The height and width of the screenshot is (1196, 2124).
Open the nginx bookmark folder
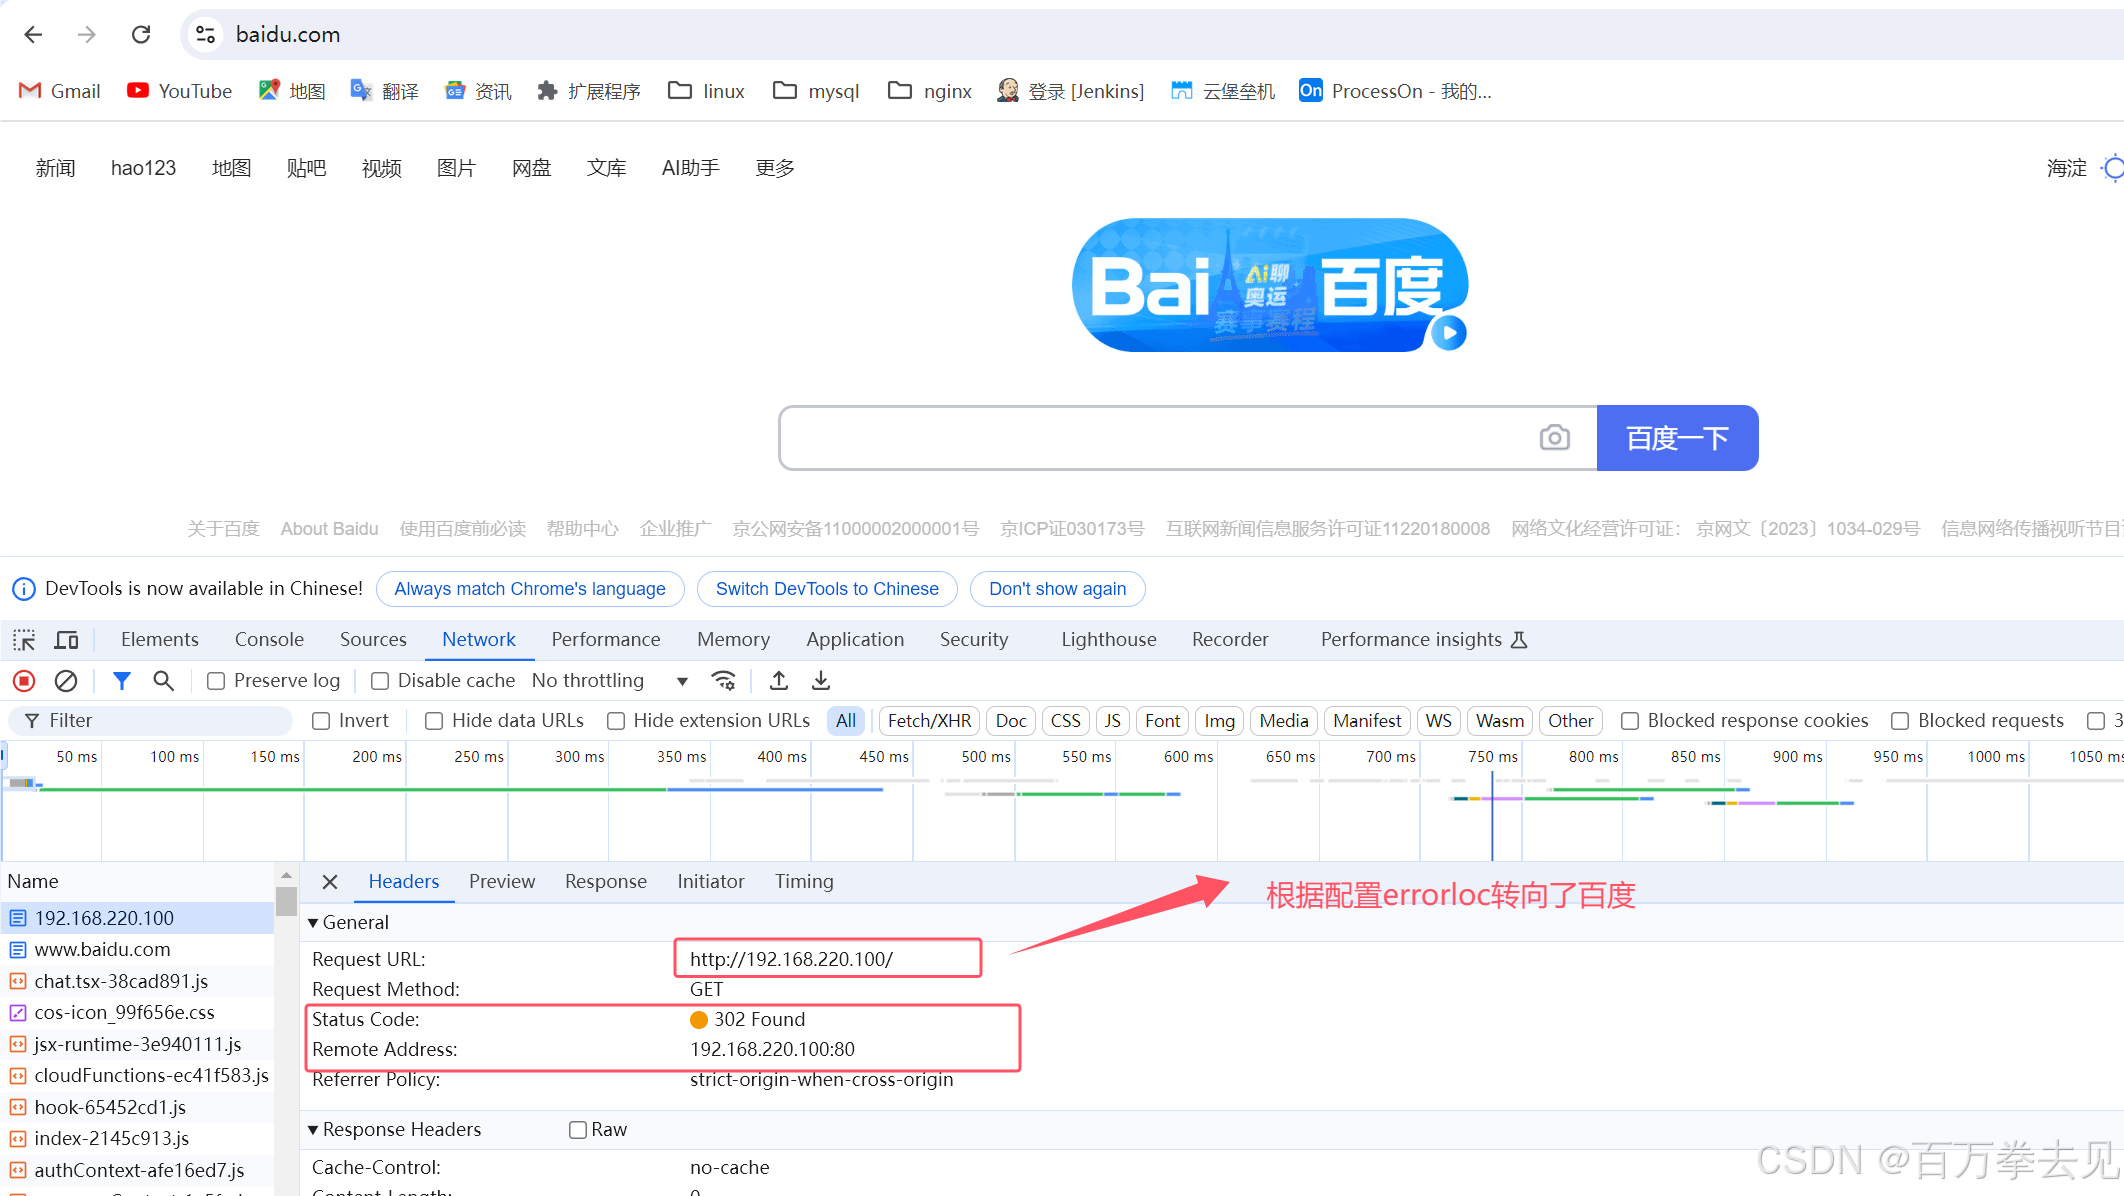click(x=930, y=91)
